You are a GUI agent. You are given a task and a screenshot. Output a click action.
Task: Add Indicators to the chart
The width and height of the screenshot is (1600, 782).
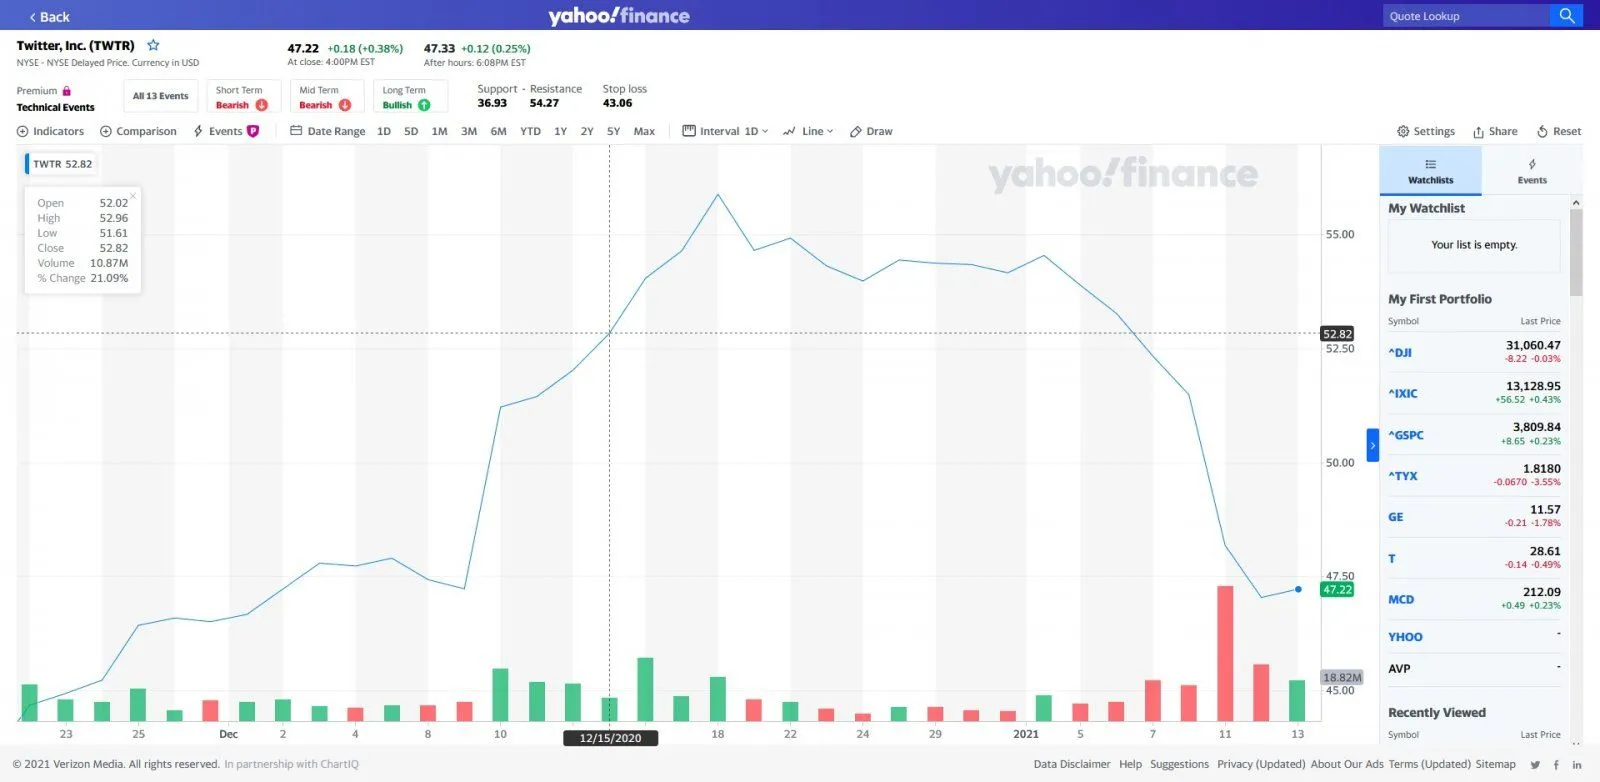tap(50, 131)
